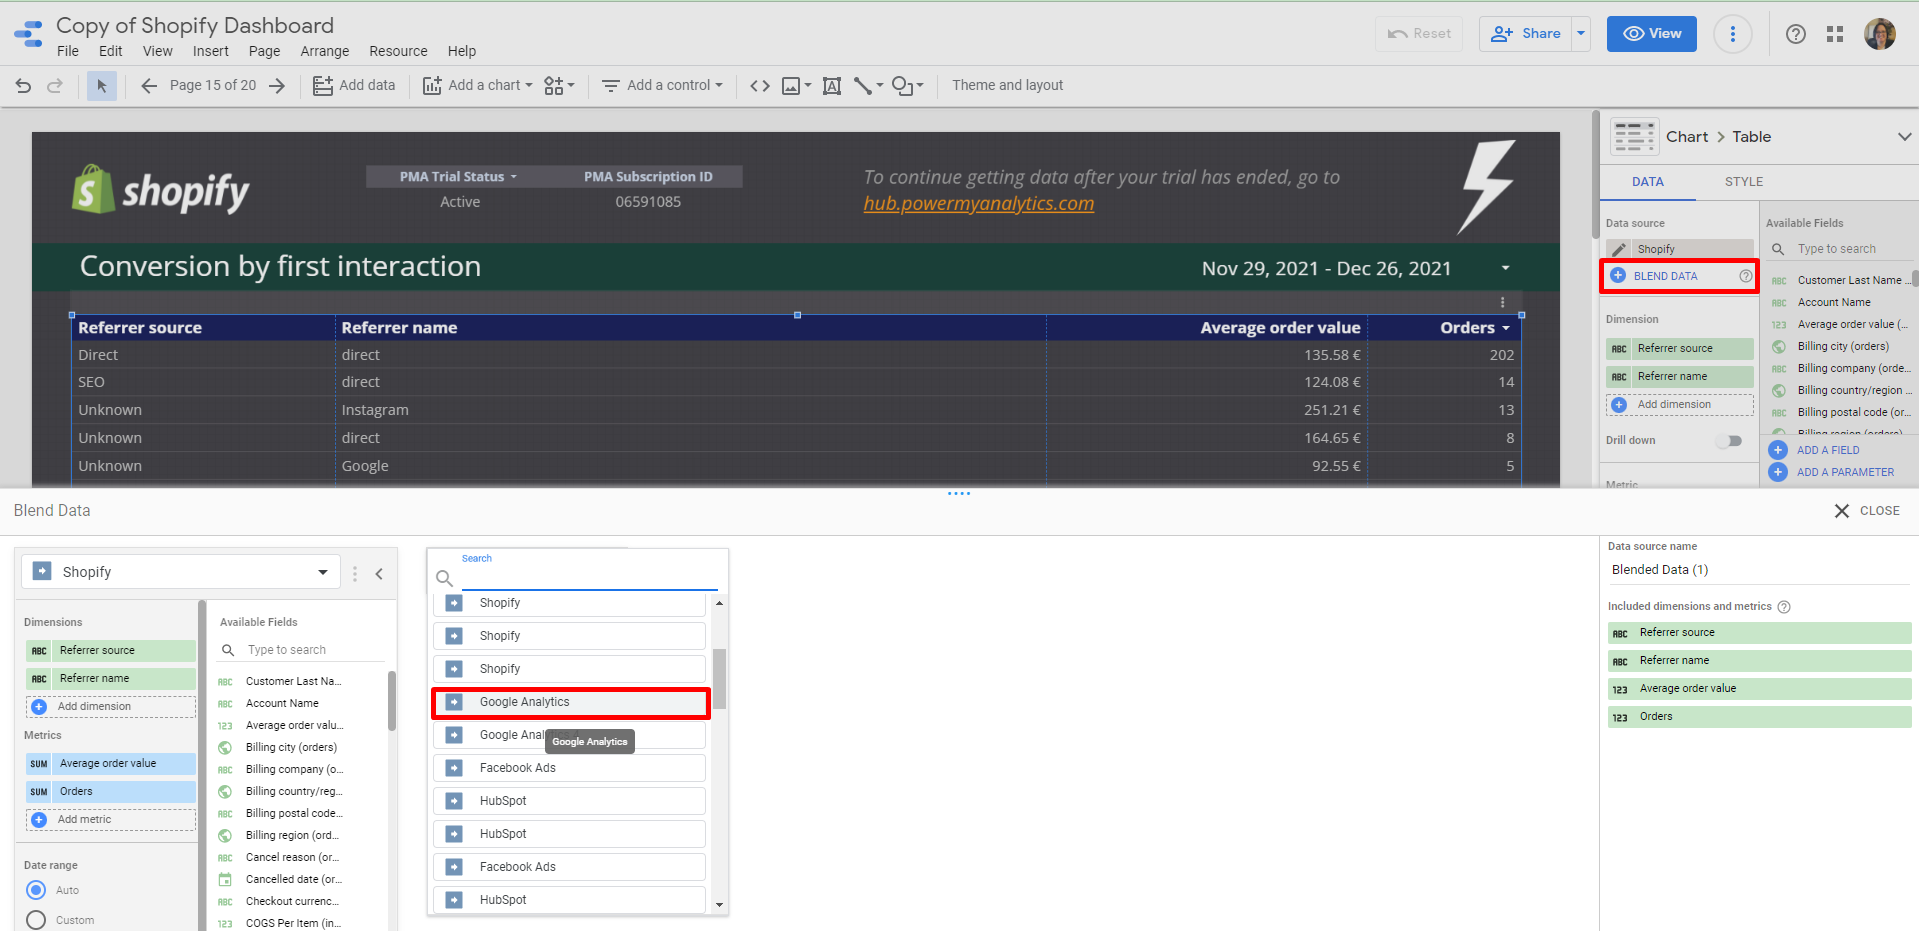Open the Google apps grid icon
The image size is (1919, 931).
click(x=1834, y=34)
